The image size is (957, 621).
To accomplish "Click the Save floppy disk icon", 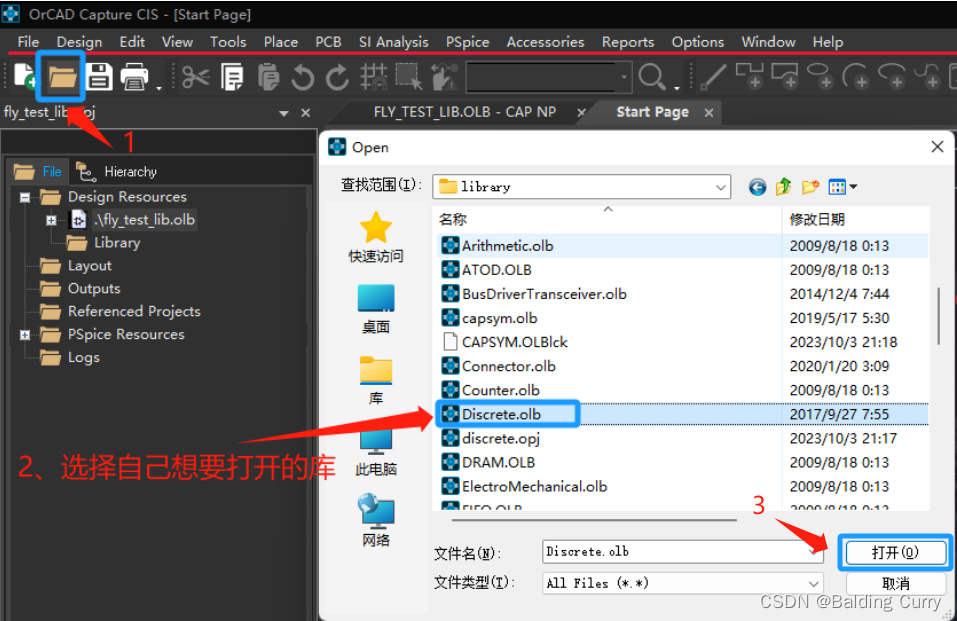I will 99,77.
